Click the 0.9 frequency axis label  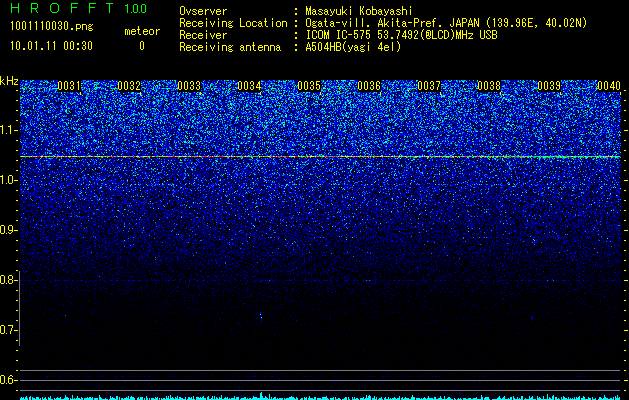click(x=9, y=230)
